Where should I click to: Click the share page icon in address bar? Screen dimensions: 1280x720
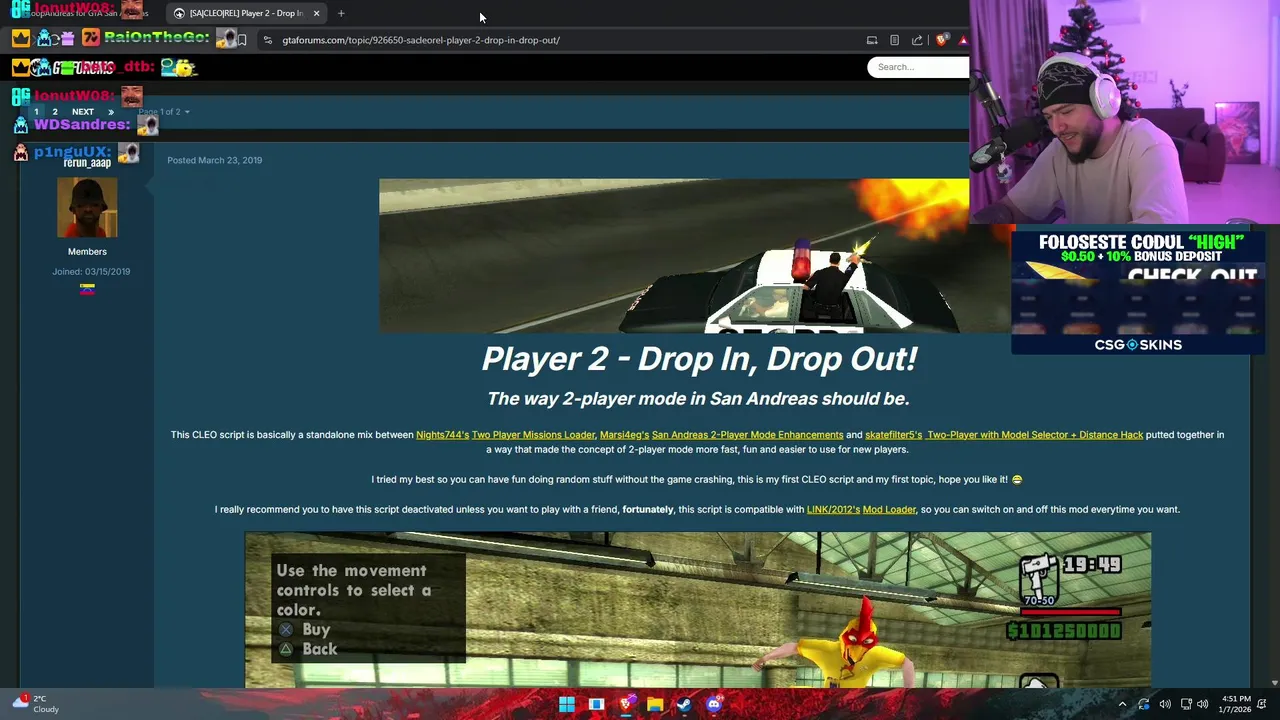point(917,40)
